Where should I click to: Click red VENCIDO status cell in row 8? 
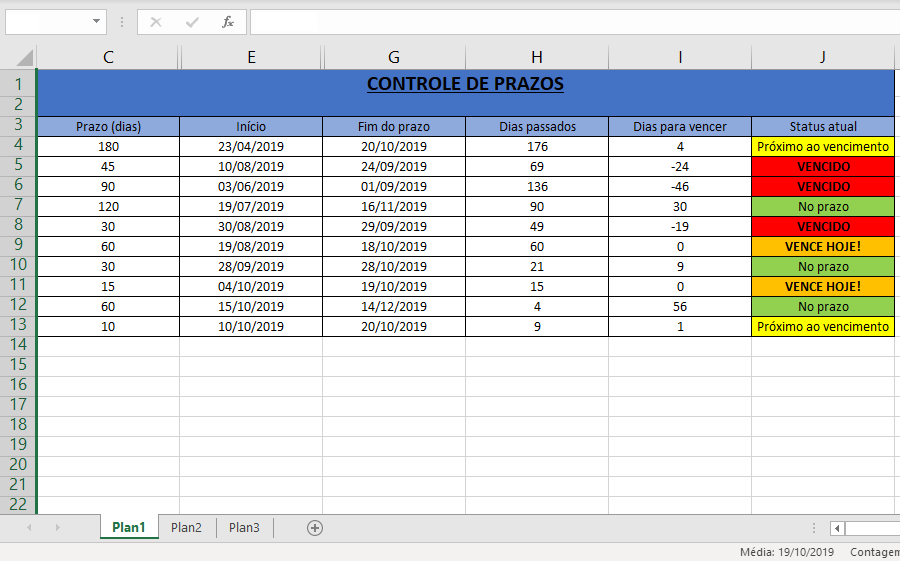[x=823, y=227]
